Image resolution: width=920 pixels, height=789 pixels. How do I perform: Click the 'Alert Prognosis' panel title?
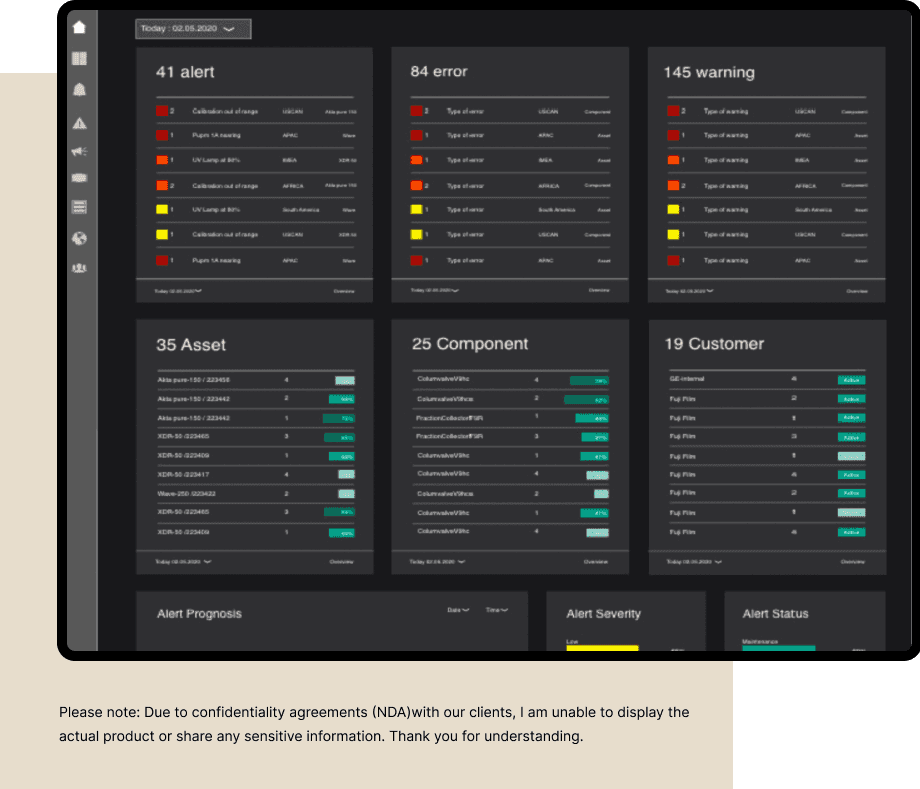tap(199, 614)
